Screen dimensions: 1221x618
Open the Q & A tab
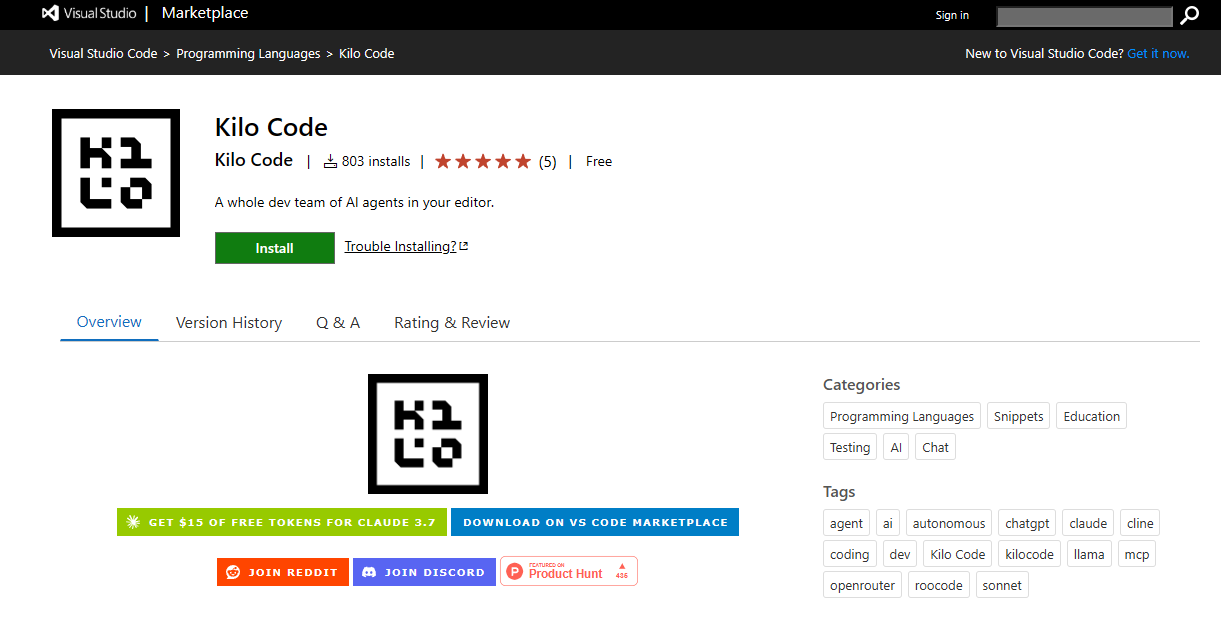pos(338,323)
